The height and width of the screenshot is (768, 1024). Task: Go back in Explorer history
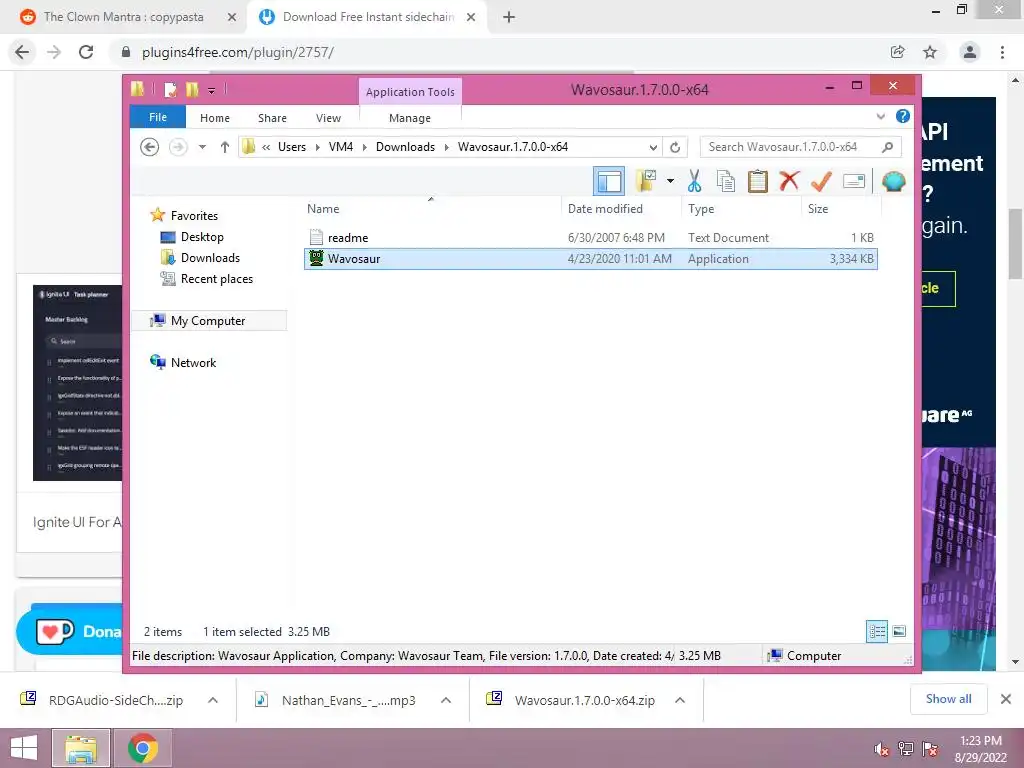(150, 147)
